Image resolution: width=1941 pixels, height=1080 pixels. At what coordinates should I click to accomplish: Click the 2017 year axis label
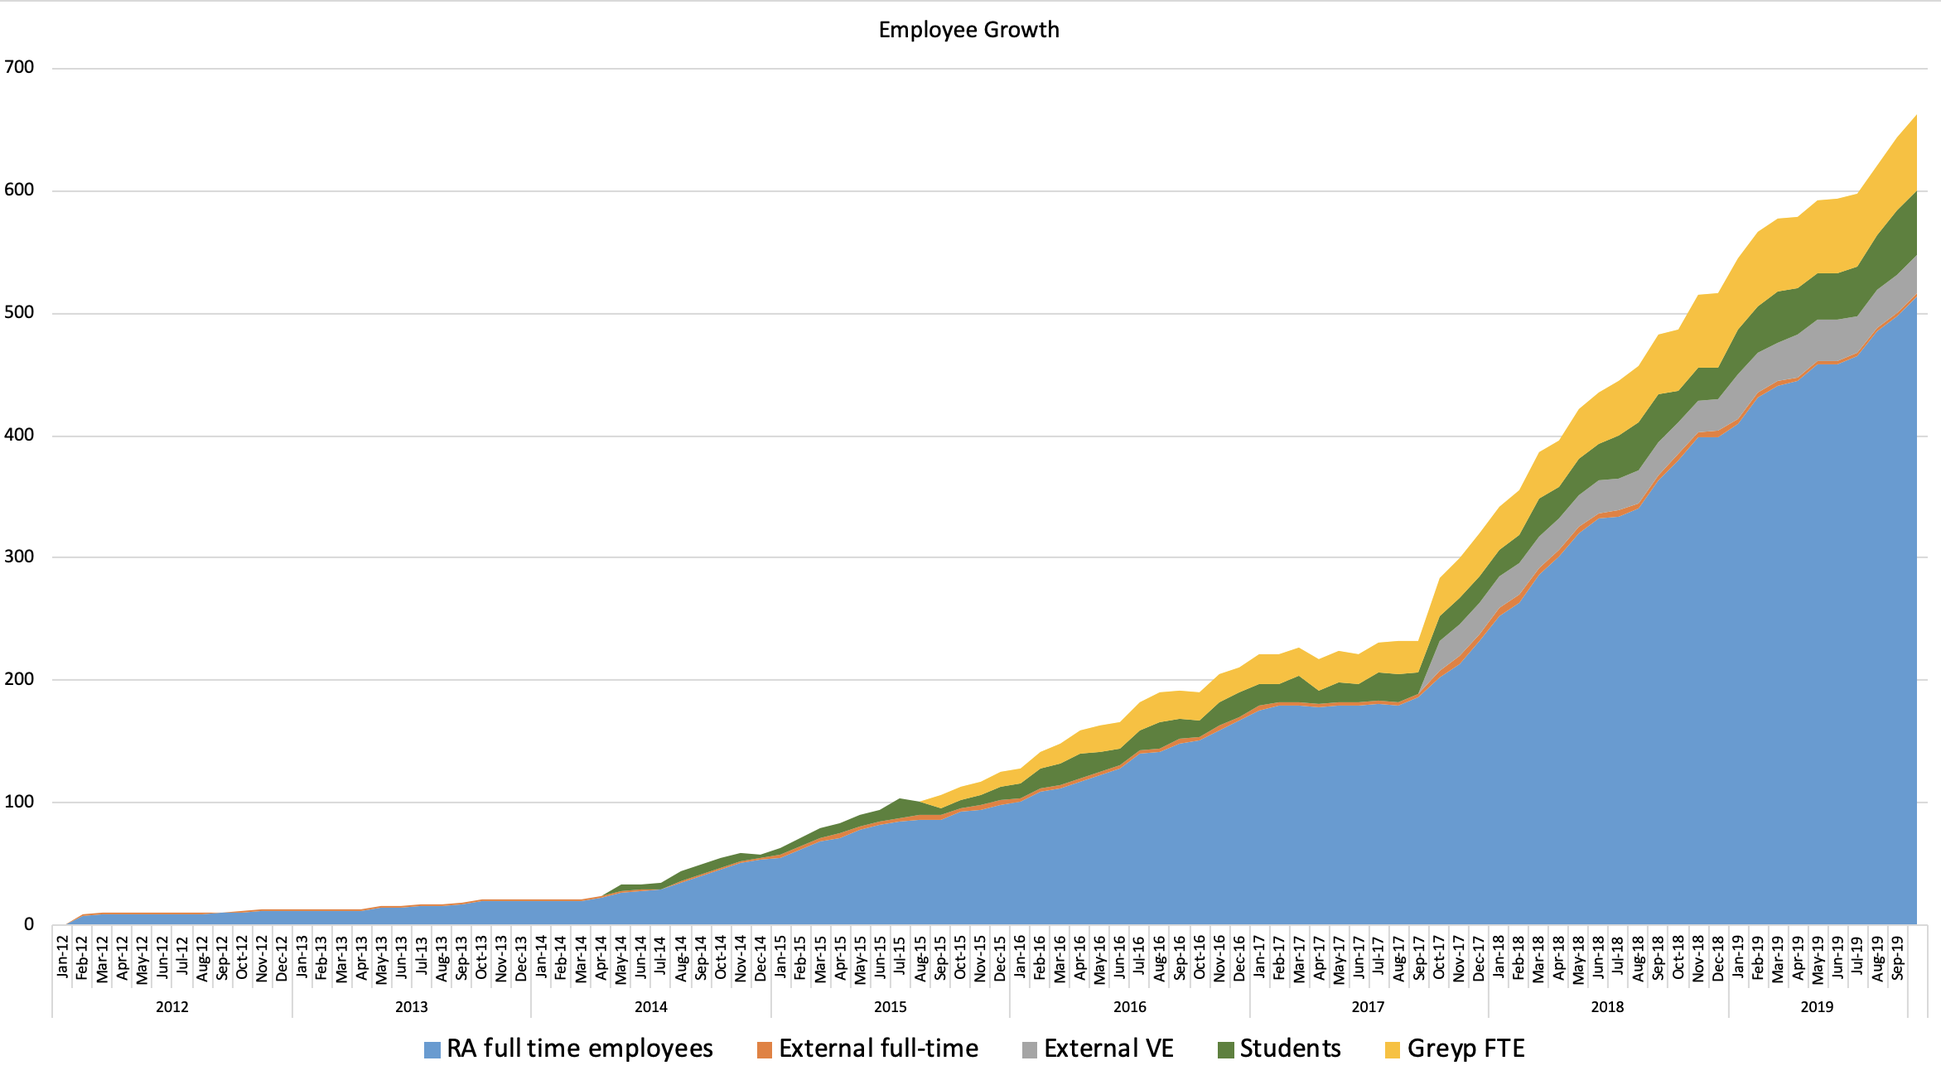pos(1368,1007)
